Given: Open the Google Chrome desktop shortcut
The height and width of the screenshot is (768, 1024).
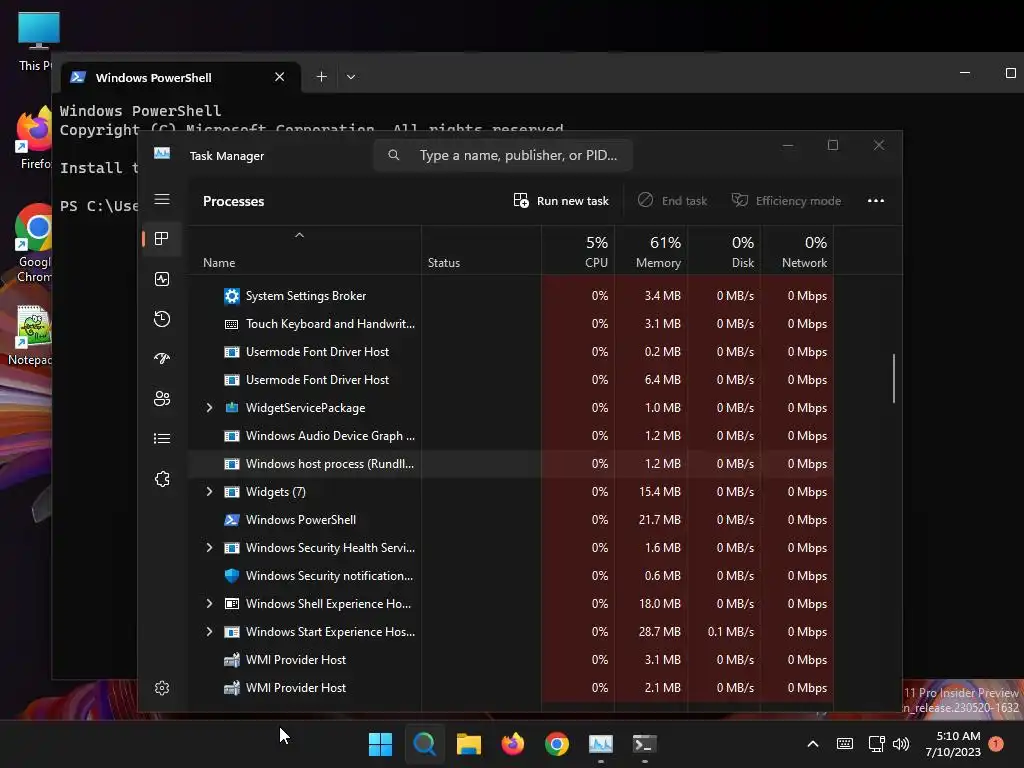Looking at the screenshot, I should point(34,243).
